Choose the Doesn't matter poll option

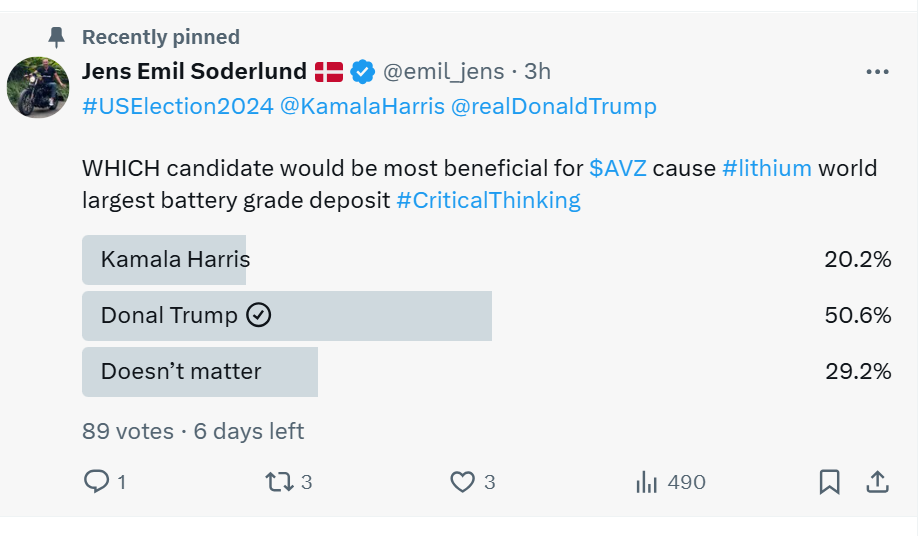click(181, 372)
